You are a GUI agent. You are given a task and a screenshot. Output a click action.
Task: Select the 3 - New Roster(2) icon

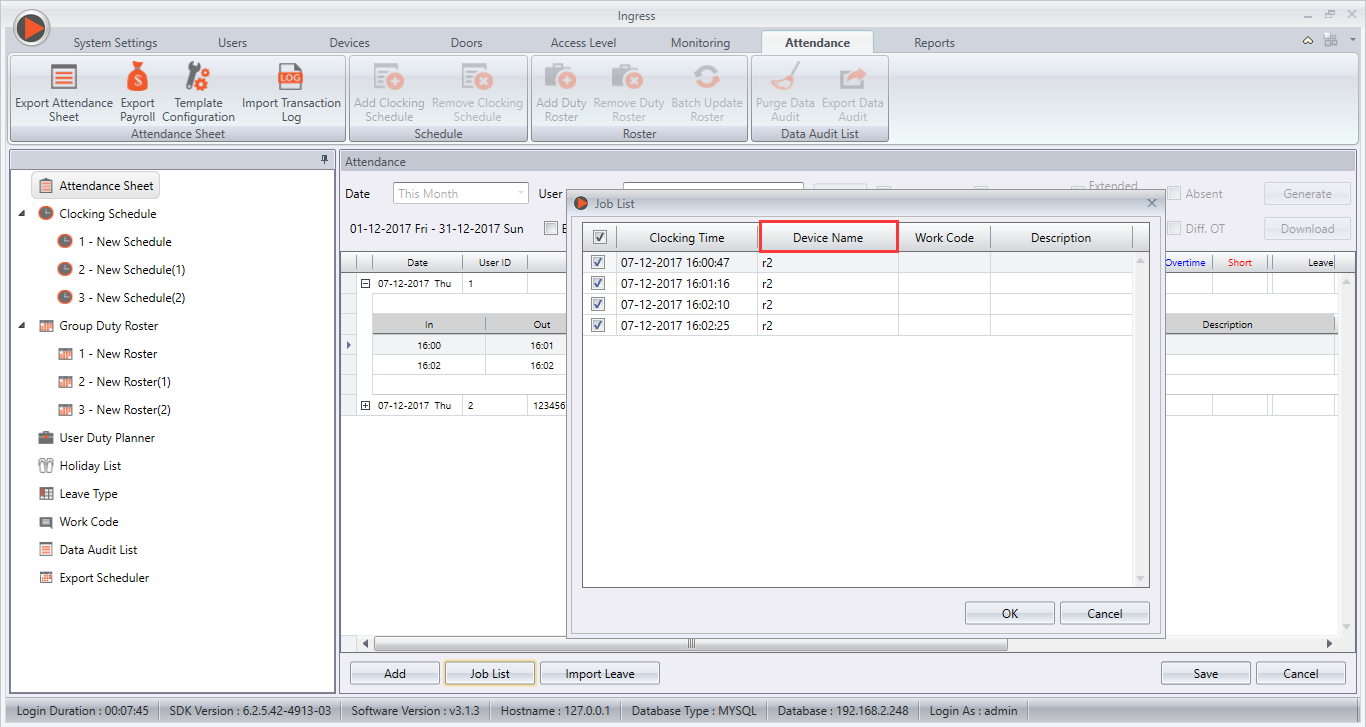point(65,410)
